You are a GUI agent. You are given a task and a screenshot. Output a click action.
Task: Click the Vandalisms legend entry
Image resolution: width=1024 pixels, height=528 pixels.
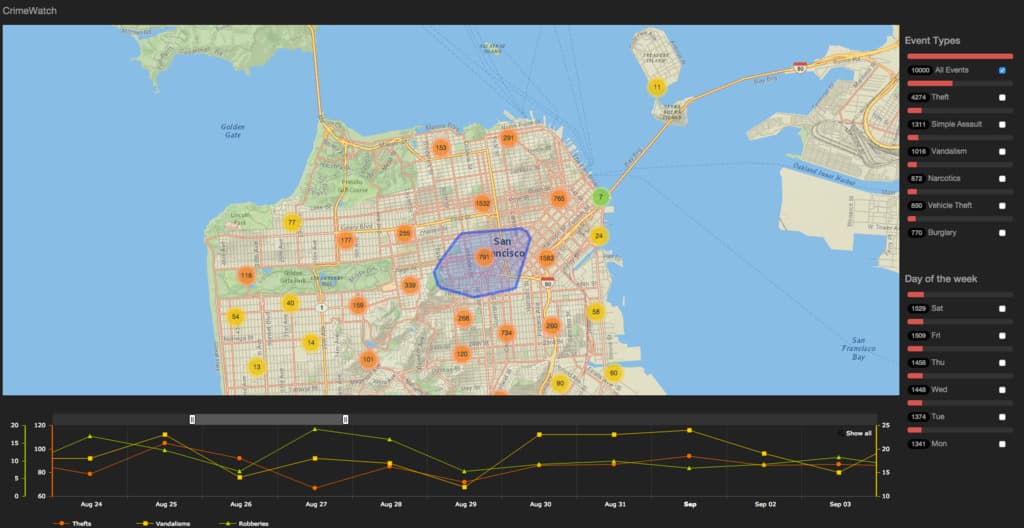click(x=166, y=523)
